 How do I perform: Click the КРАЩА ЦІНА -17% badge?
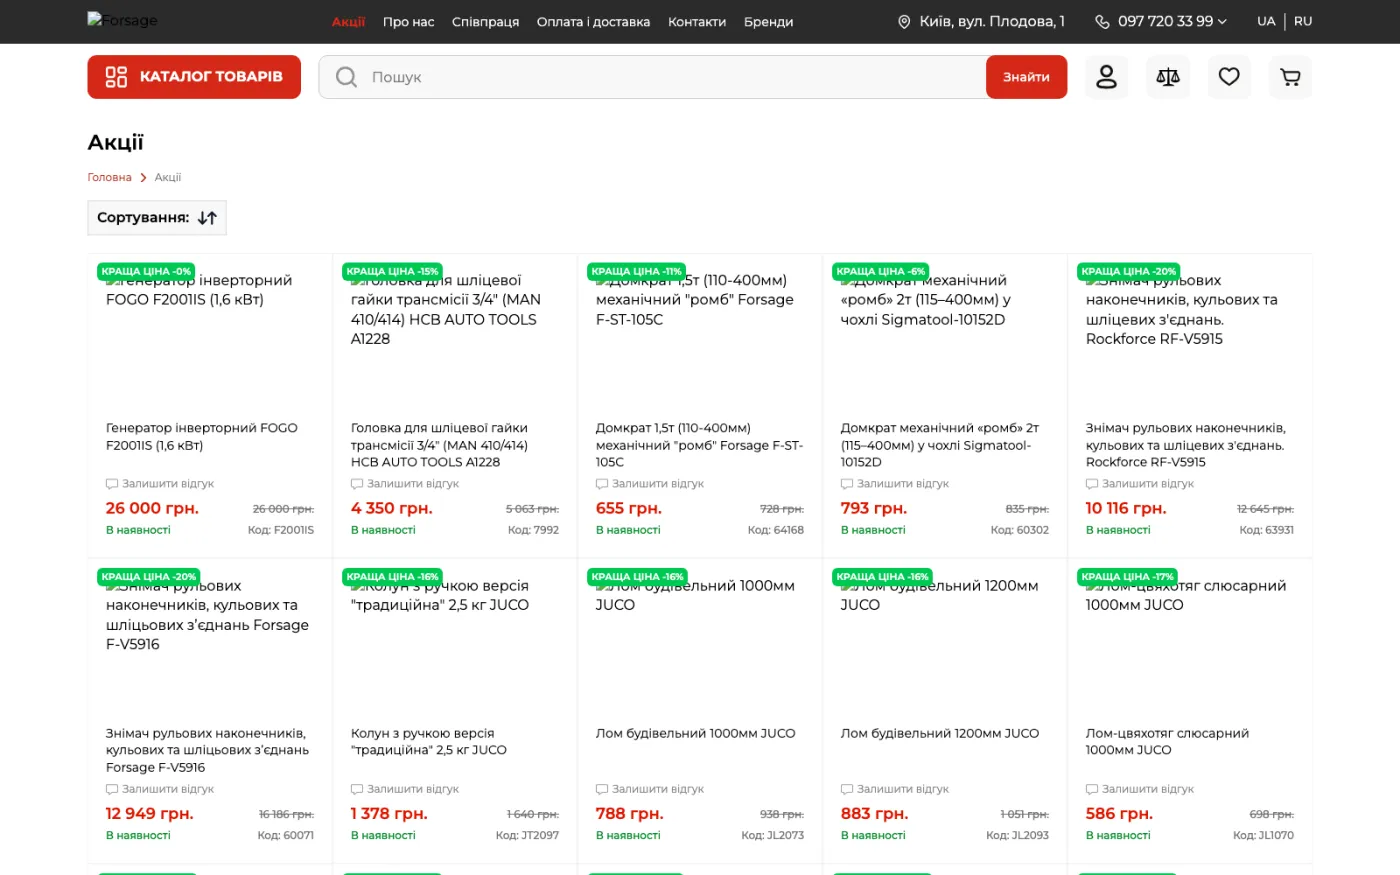[x=1127, y=576]
